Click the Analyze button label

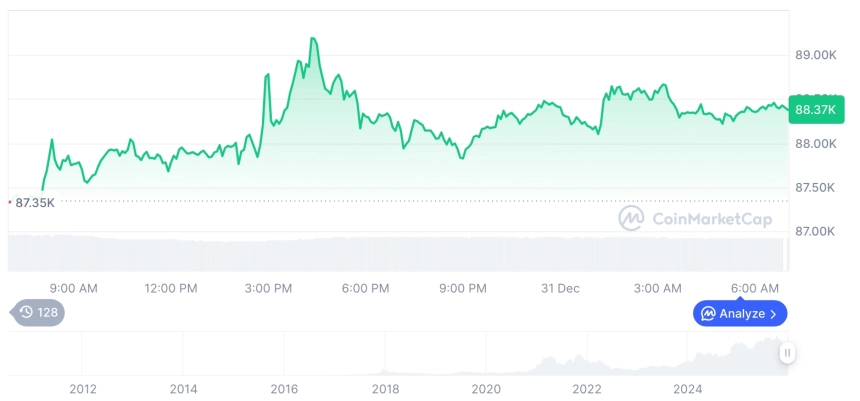coord(742,314)
